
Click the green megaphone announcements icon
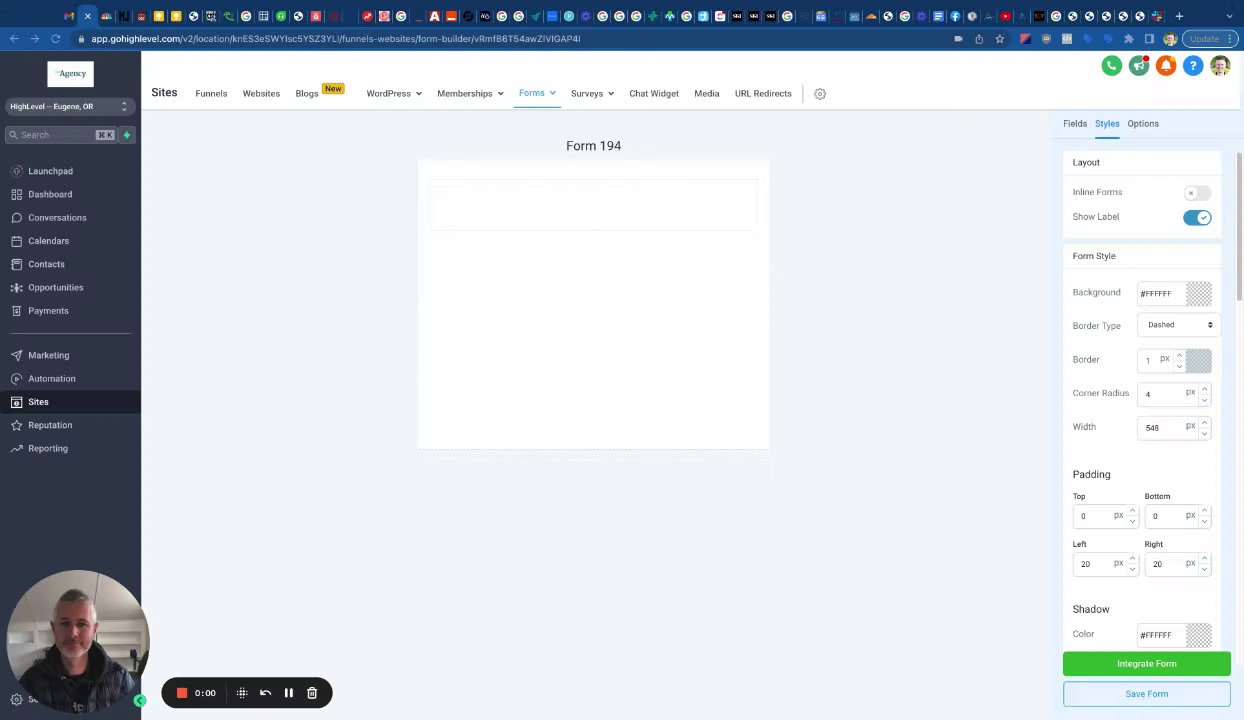[x=1138, y=66]
